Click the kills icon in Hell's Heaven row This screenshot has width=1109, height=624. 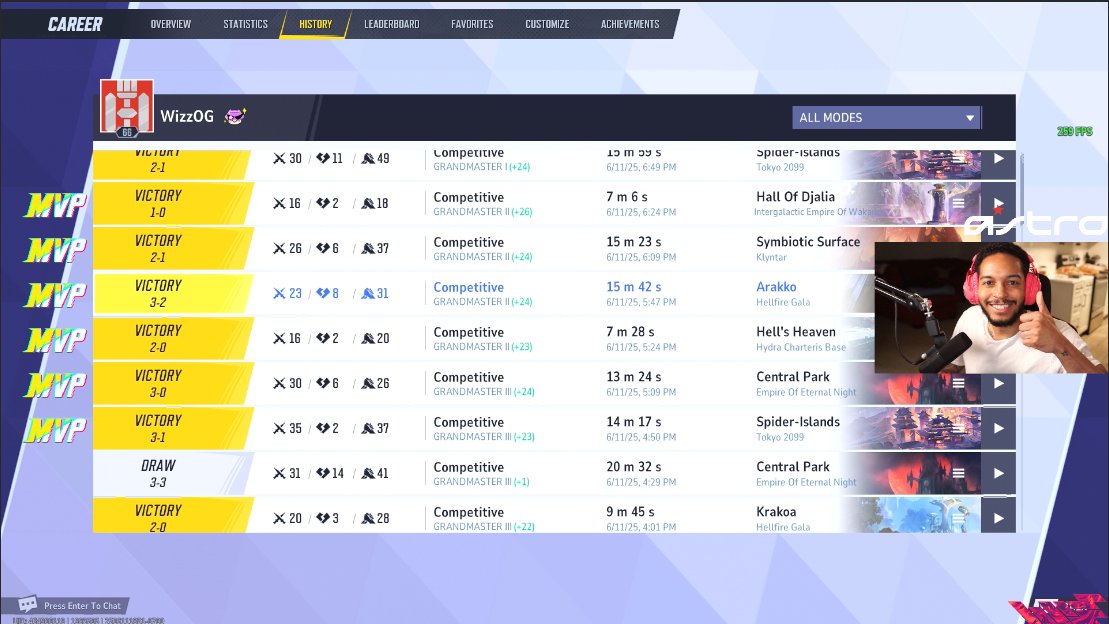pos(279,338)
